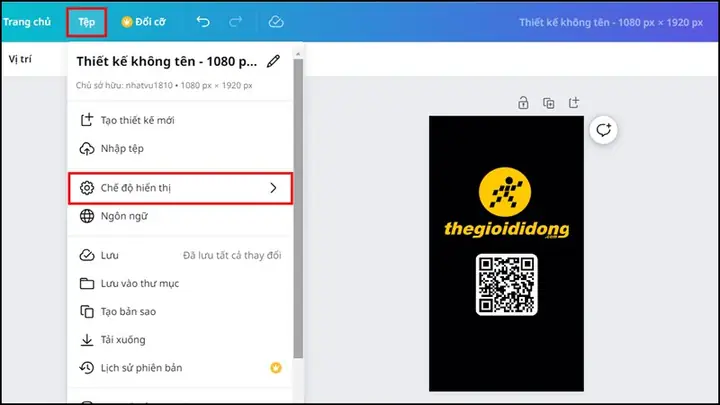Click the crown premium badge on Lịch sử phiên bản

click(276, 368)
